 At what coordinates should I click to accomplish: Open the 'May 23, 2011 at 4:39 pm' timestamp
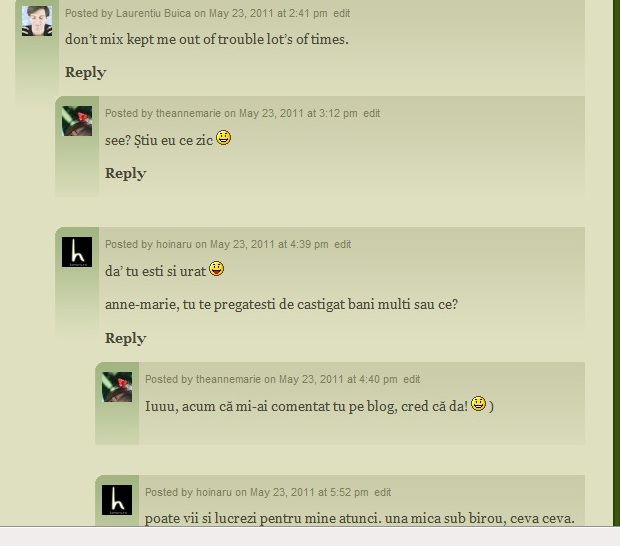[269, 244]
